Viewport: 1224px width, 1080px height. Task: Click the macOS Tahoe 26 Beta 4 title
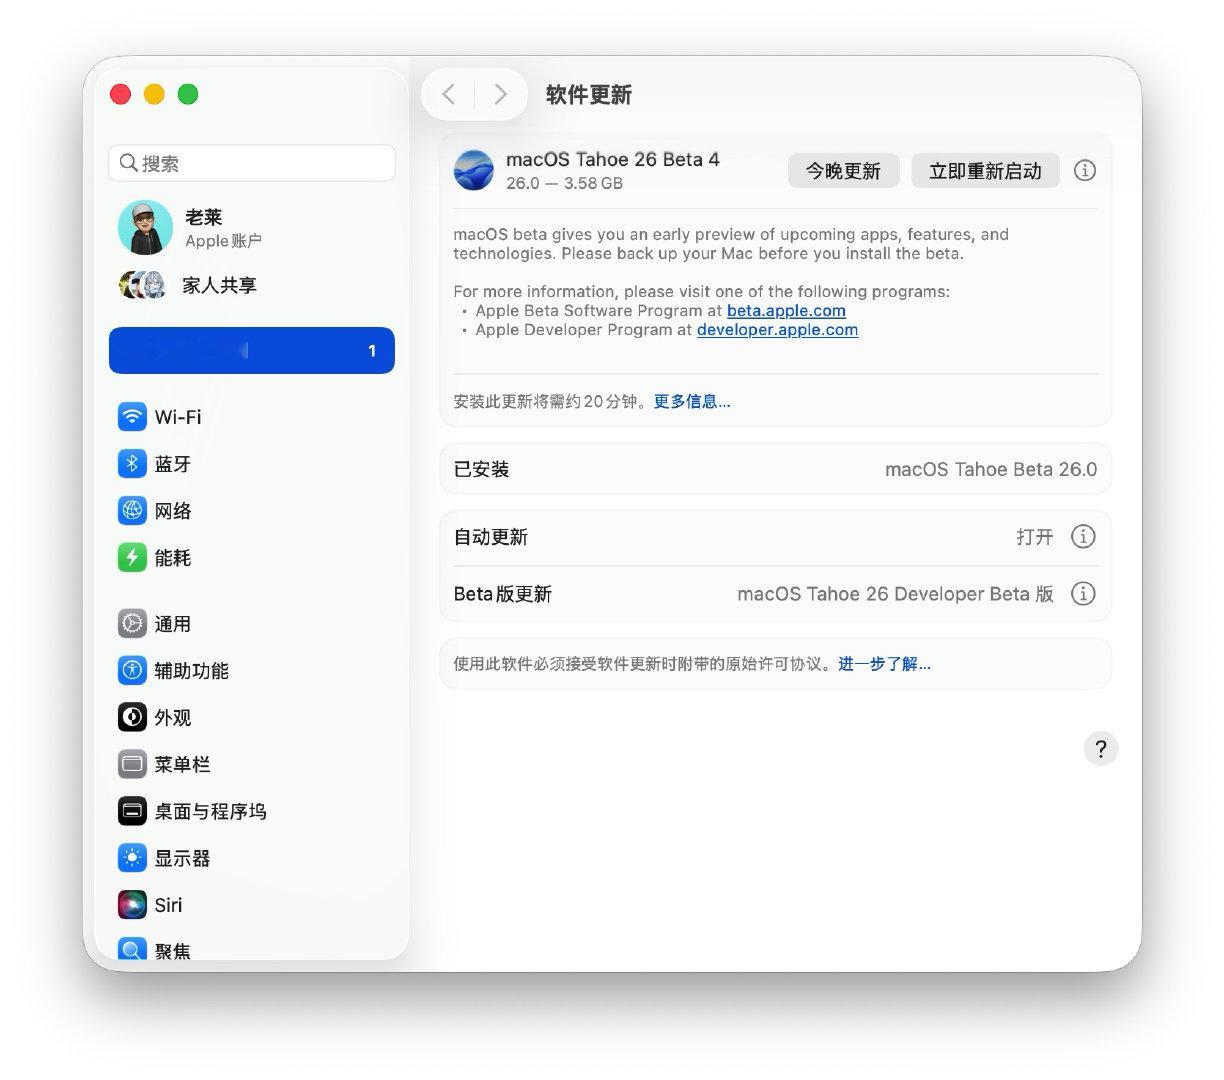[612, 159]
